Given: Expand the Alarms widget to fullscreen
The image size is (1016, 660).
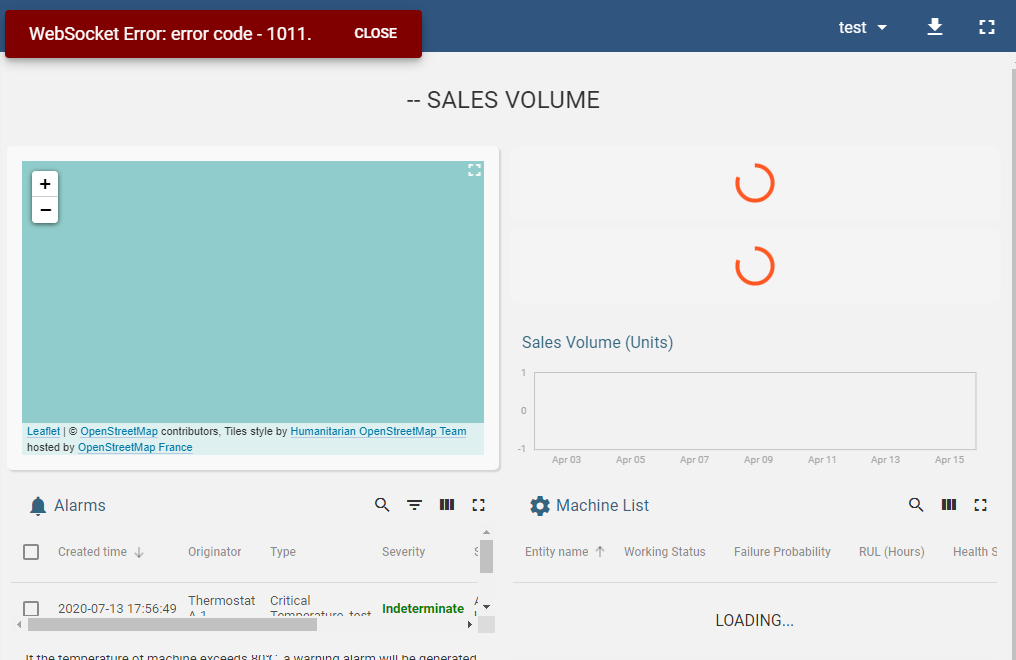Looking at the screenshot, I should 478,505.
